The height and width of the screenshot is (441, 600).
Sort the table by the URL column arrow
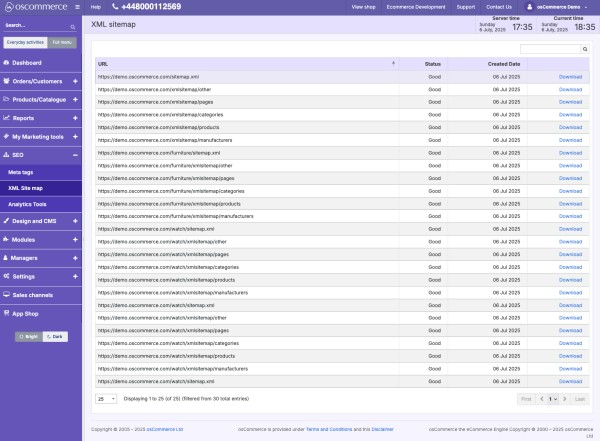tap(393, 64)
